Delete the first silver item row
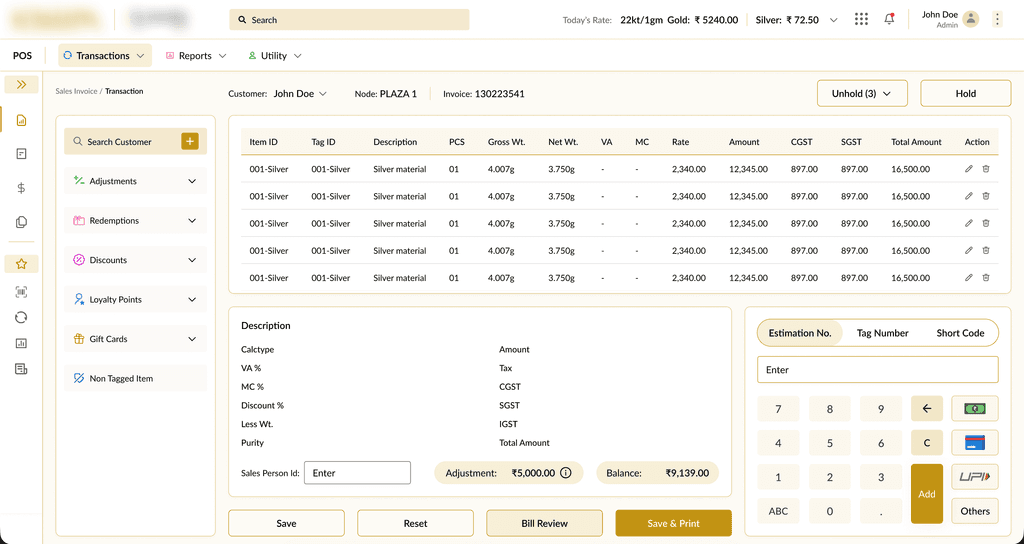Viewport: 1024px width, 544px height. [x=986, y=168]
